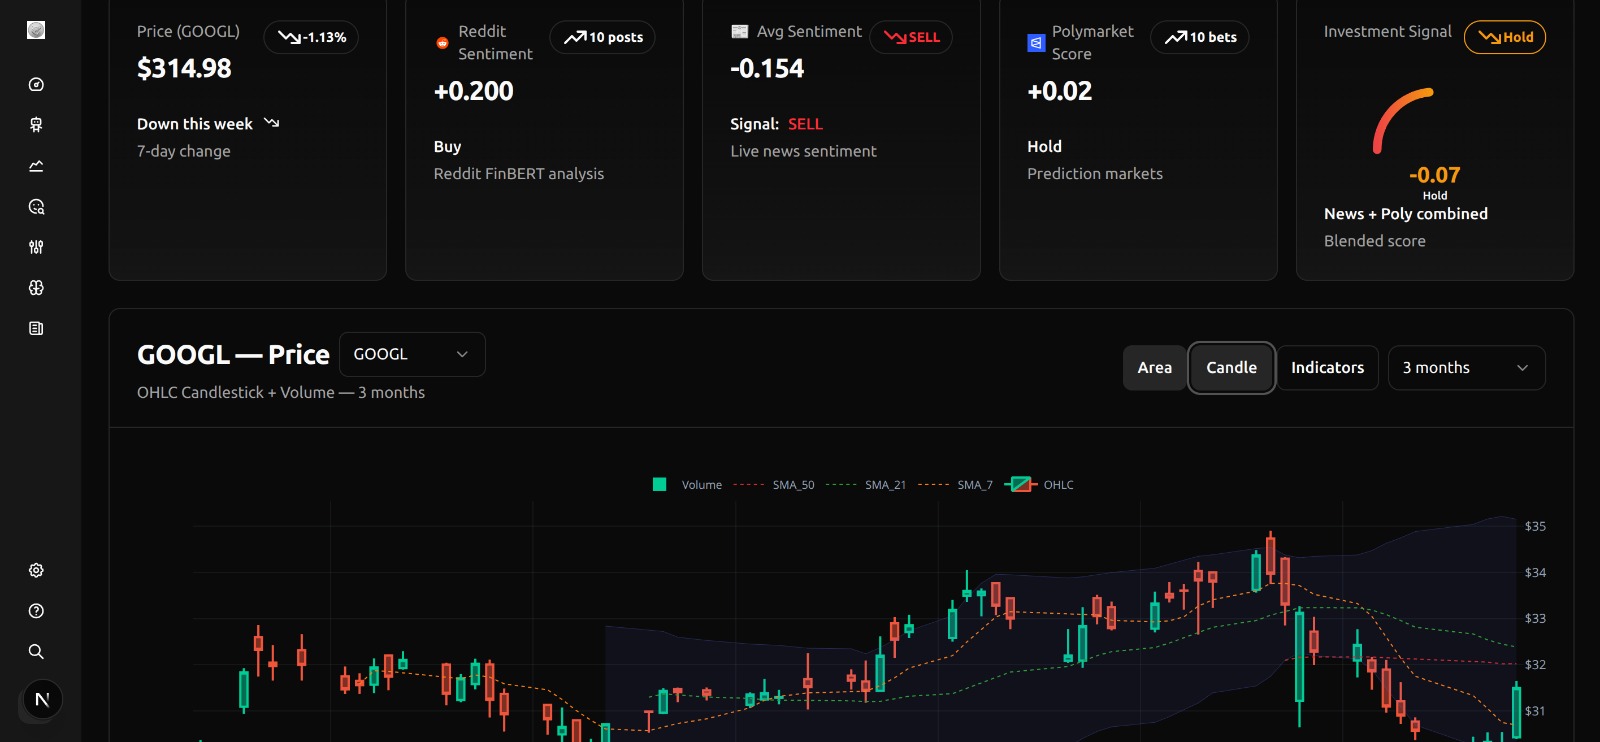Click the app logo in the sidebar
Image resolution: width=1600 pixels, height=742 pixels.
[36, 30]
